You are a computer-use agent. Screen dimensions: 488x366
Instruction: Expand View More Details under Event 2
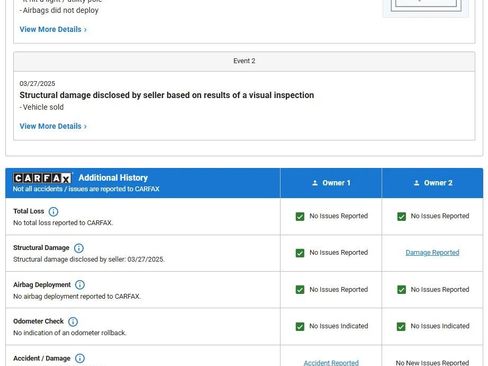click(53, 126)
